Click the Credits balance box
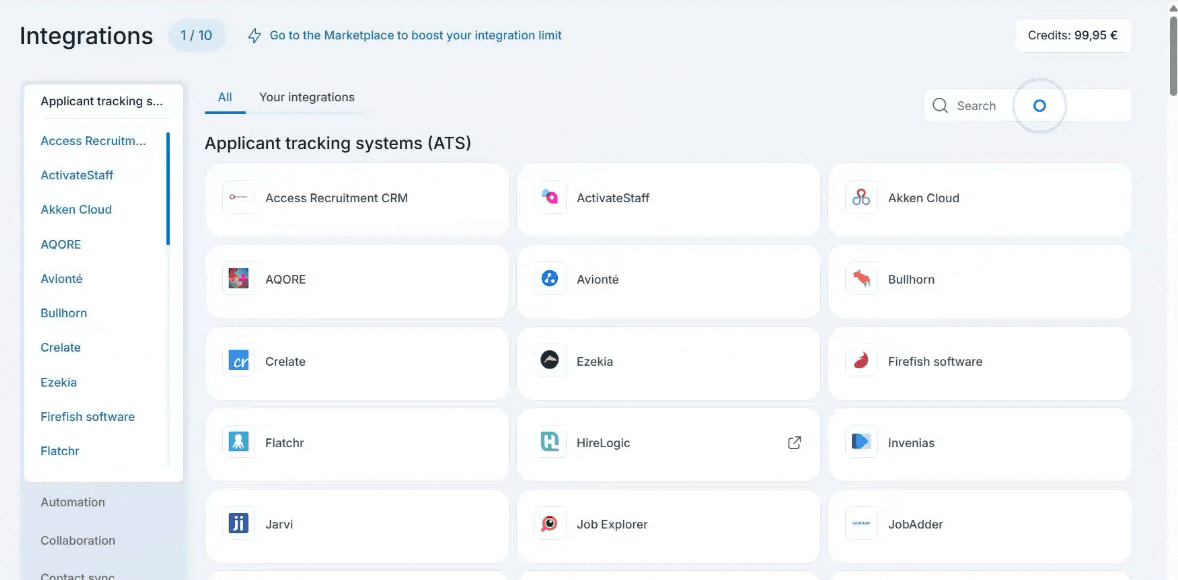The height and width of the screenshot is (580, 1178). (1073, 35)
